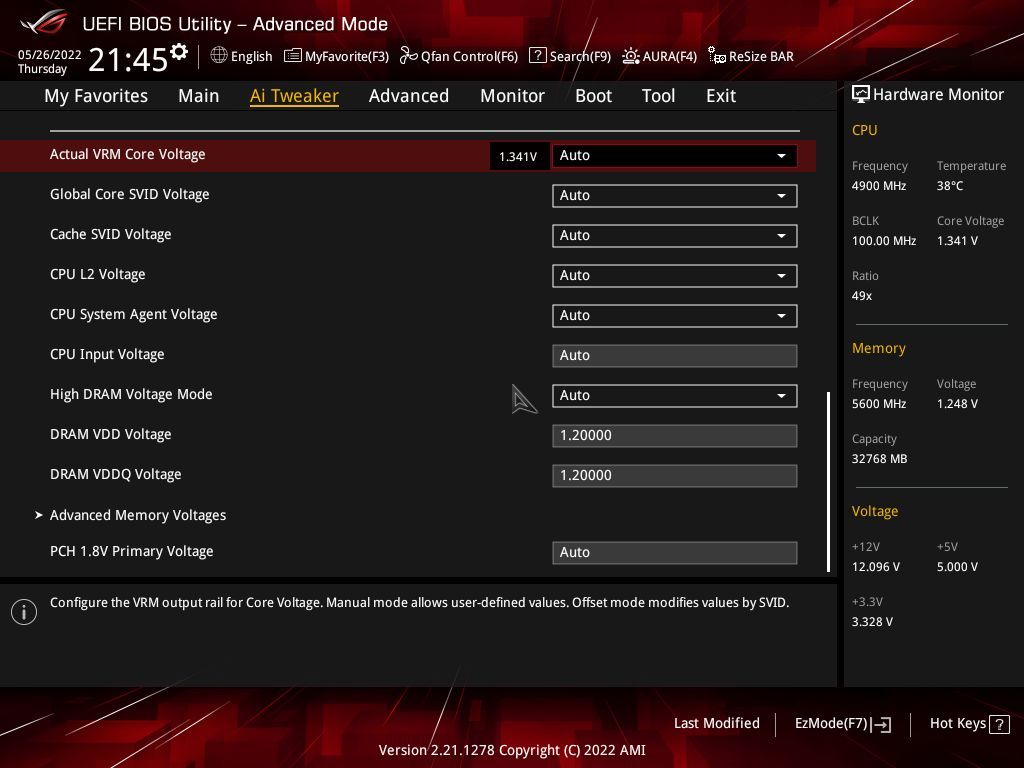Viewport: 1024px width, 768px height.
Task: Open settings gear next to clock
Action: click(x=179, y=52)
